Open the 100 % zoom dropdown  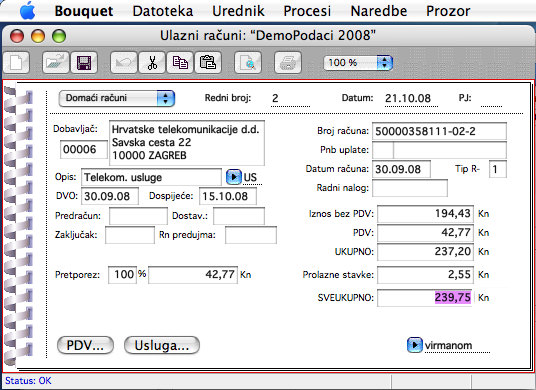[x=358, y=63]
